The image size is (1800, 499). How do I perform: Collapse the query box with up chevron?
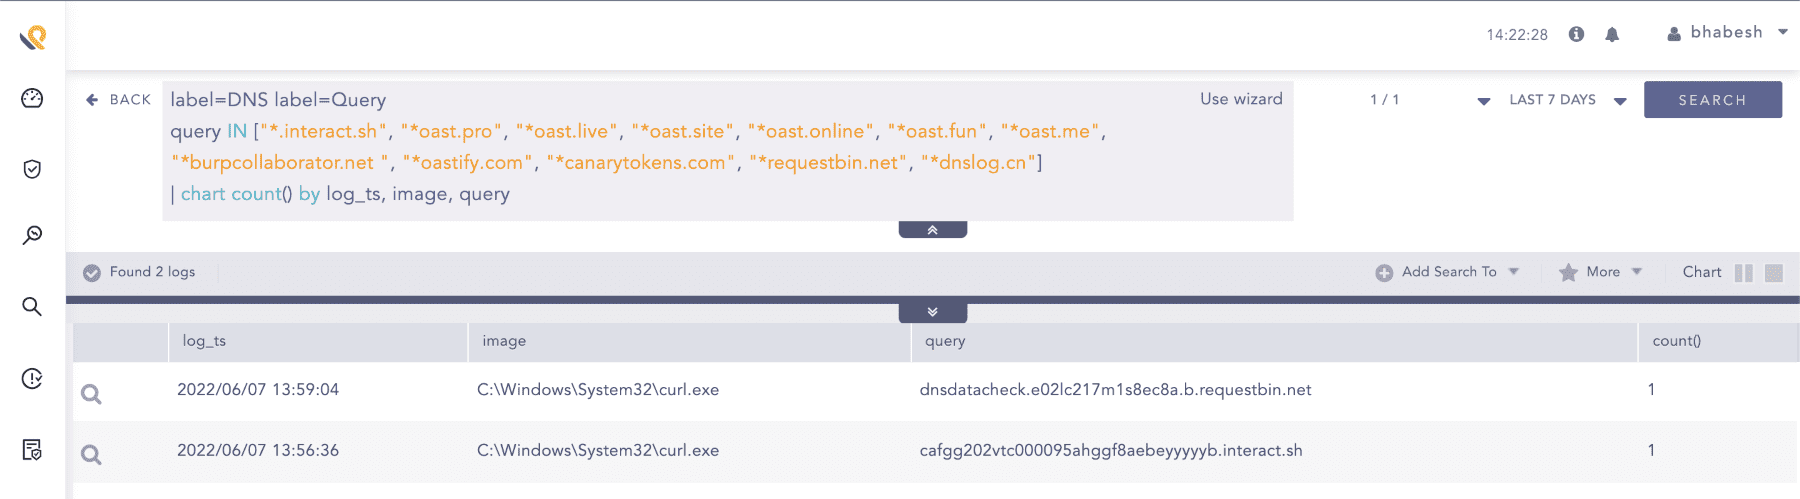click(x=932, y=230)
